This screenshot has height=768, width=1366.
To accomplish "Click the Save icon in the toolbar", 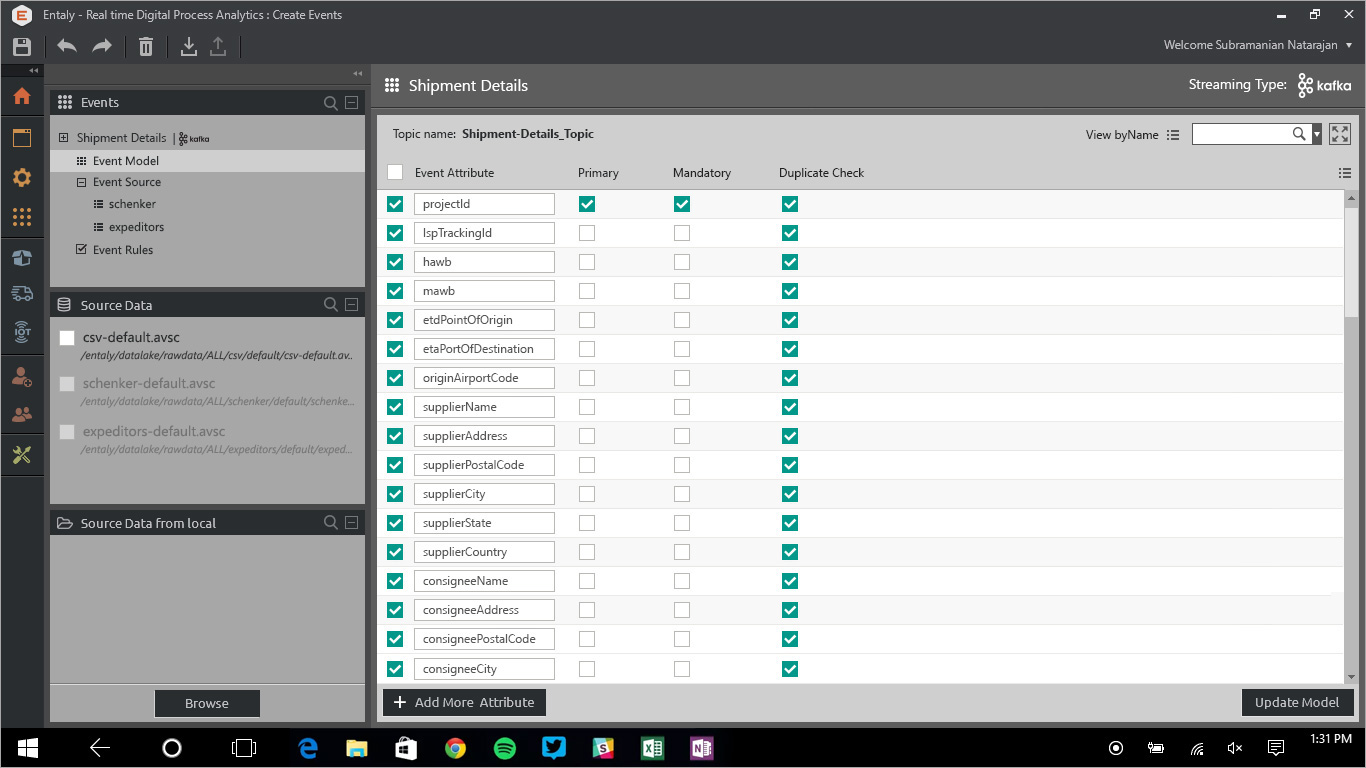I will [22, 47].
